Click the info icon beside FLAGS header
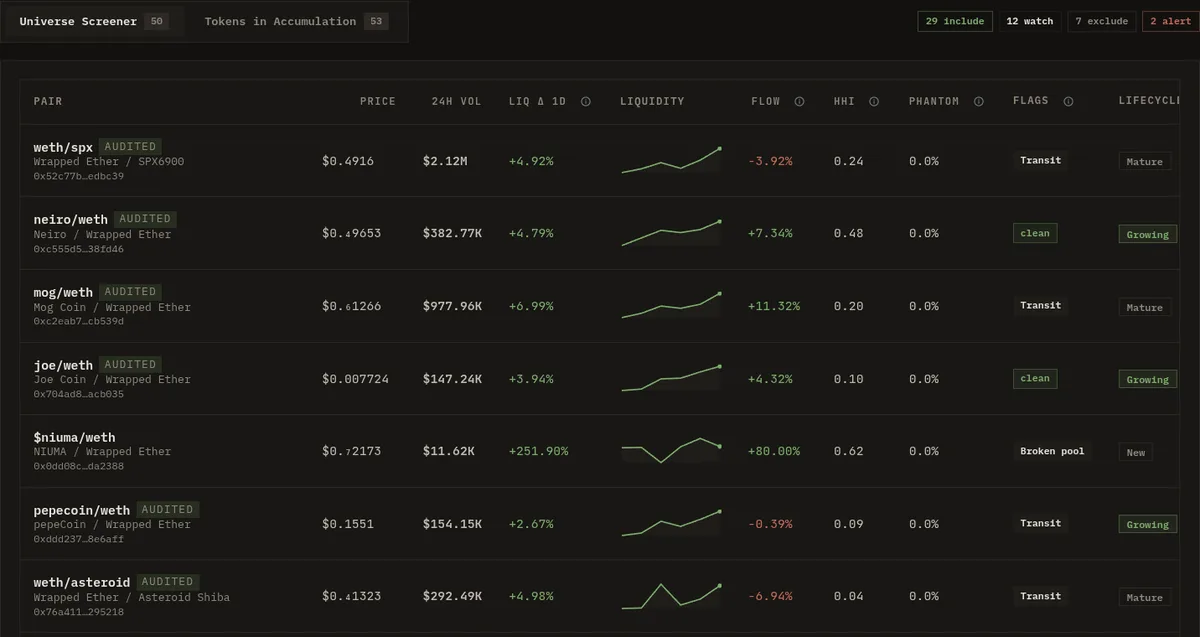Image resolution: width=1200 pixels, height=637 pixels. tap(1068, 101)
